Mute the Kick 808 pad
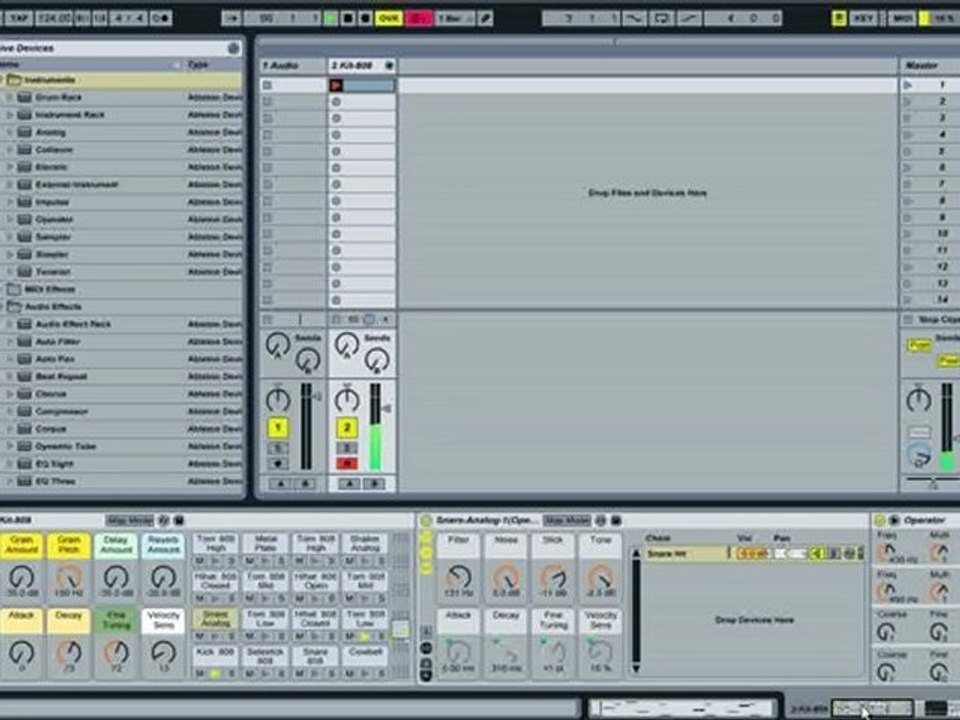 click(200, 673)
